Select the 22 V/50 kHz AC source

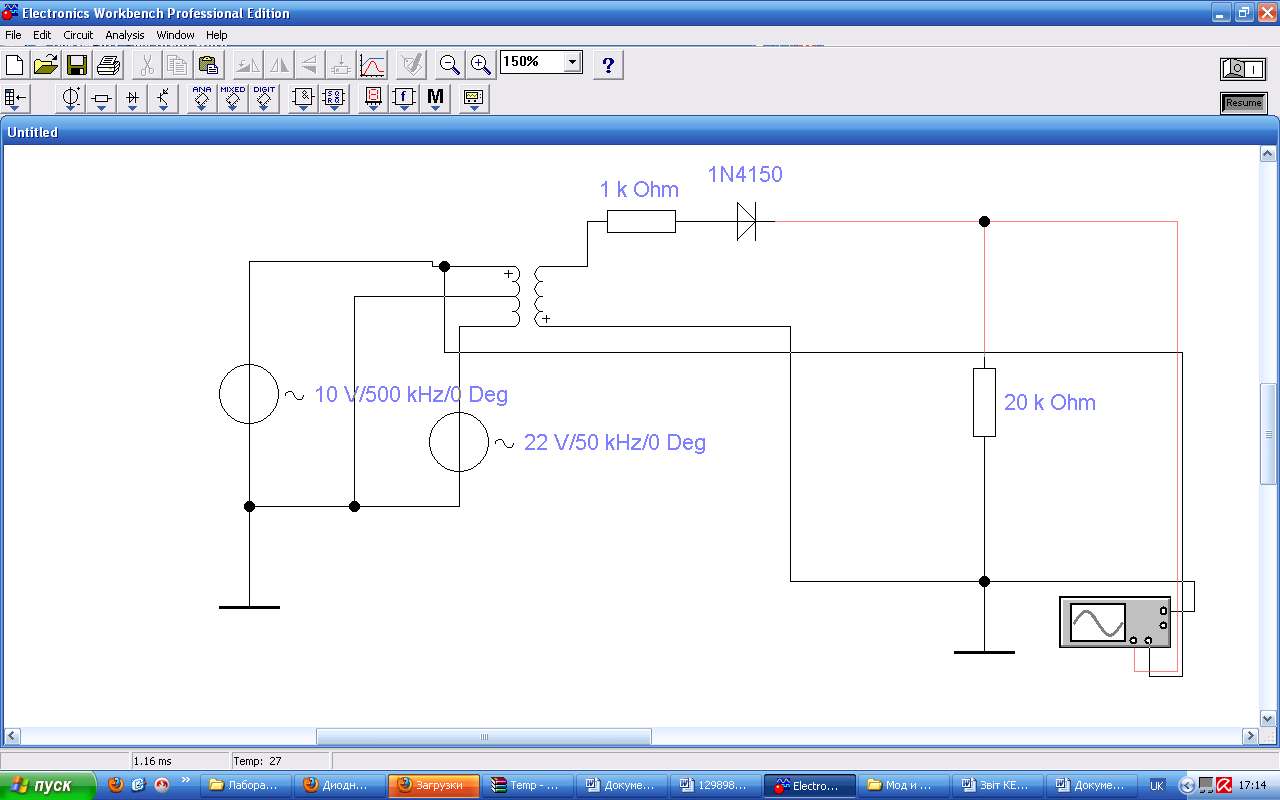pos(459,441)
